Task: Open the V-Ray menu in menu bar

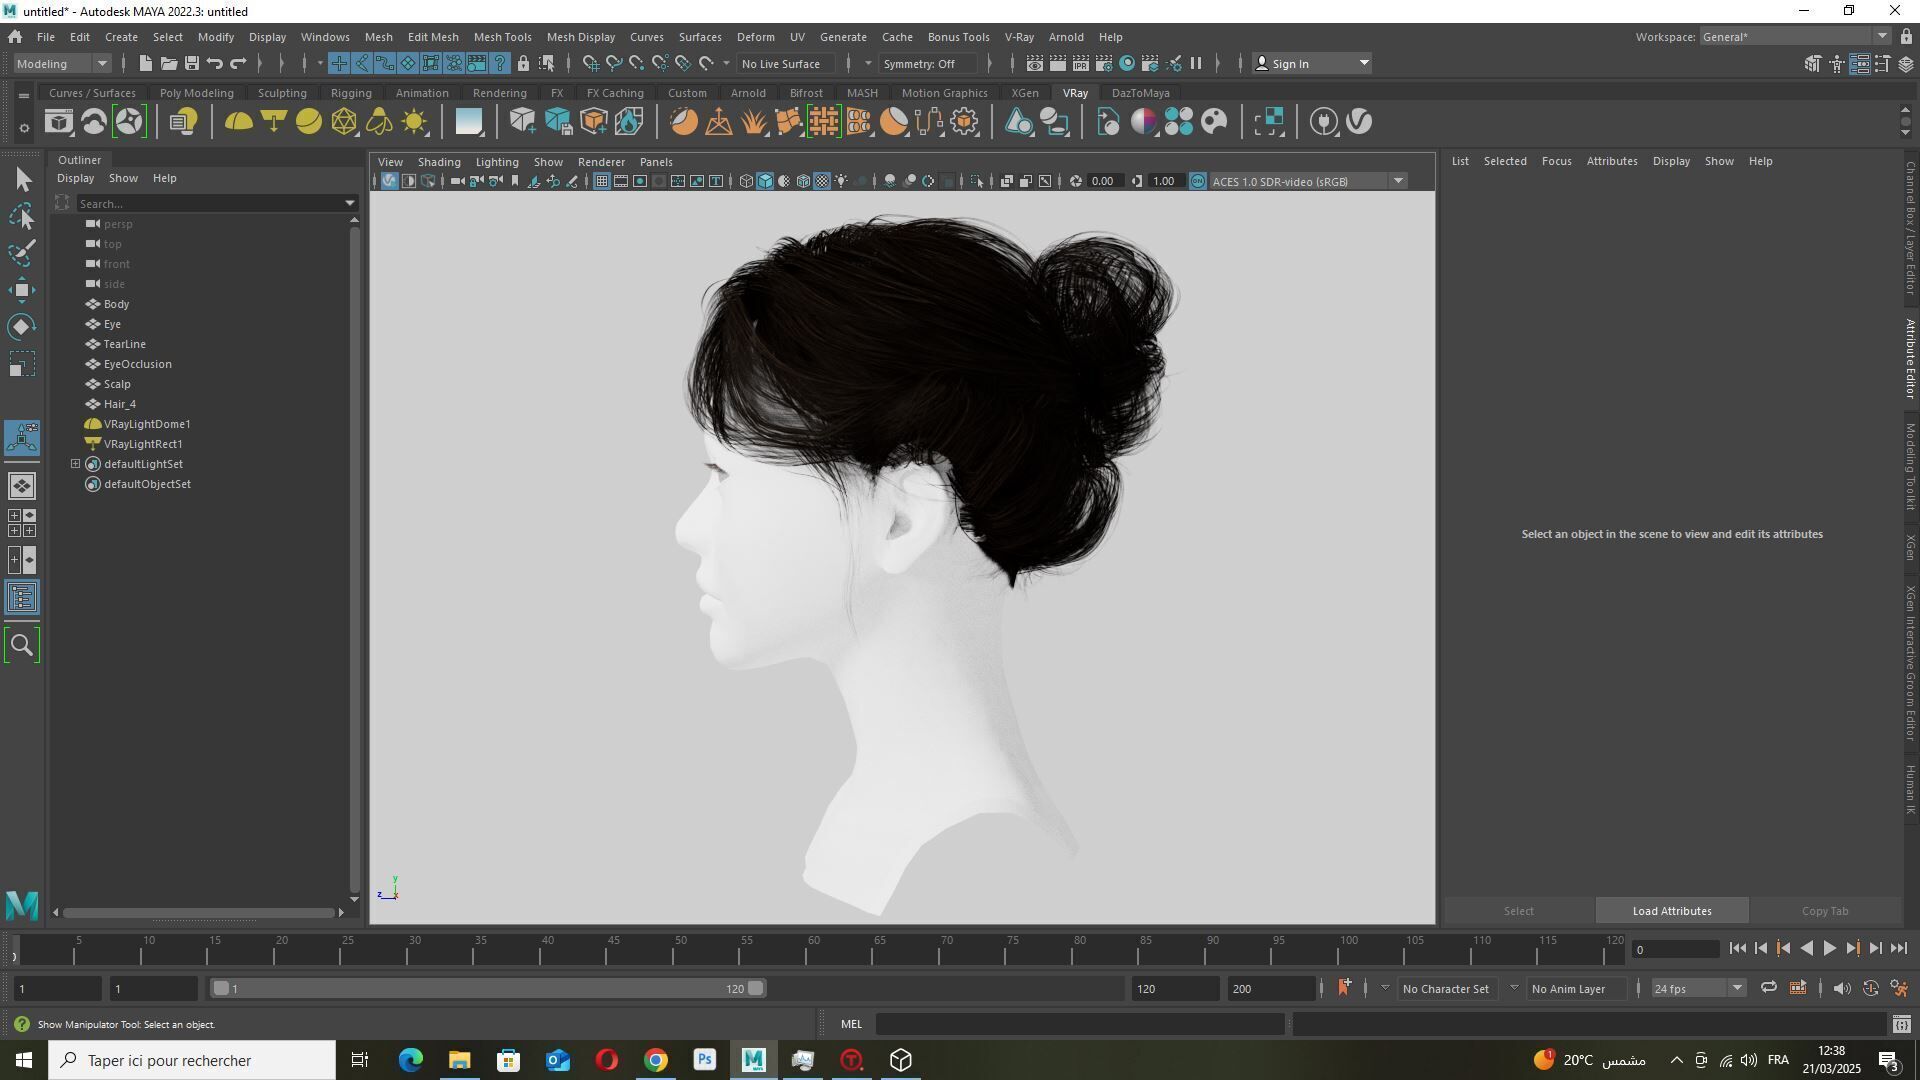Action: point(1018,37)
